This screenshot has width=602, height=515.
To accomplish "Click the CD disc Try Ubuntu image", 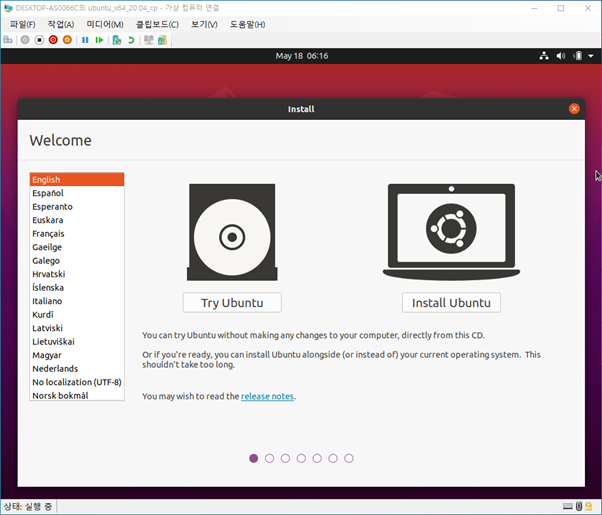I will point(232,232).
